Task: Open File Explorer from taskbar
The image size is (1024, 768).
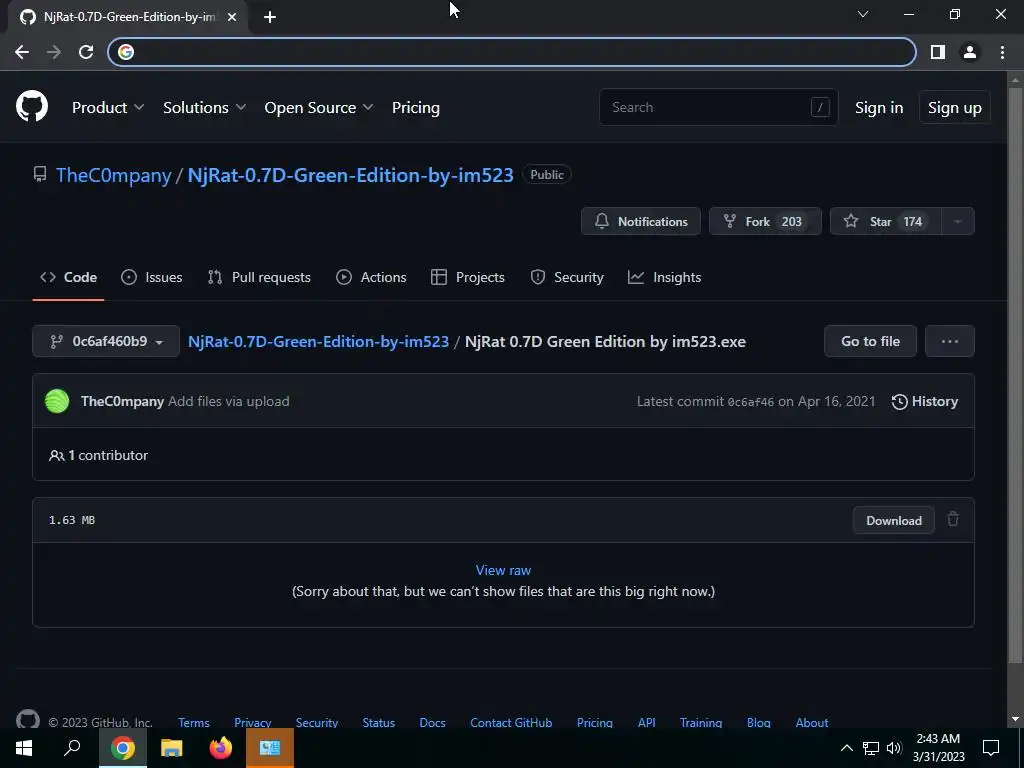Action: point(172,748)
